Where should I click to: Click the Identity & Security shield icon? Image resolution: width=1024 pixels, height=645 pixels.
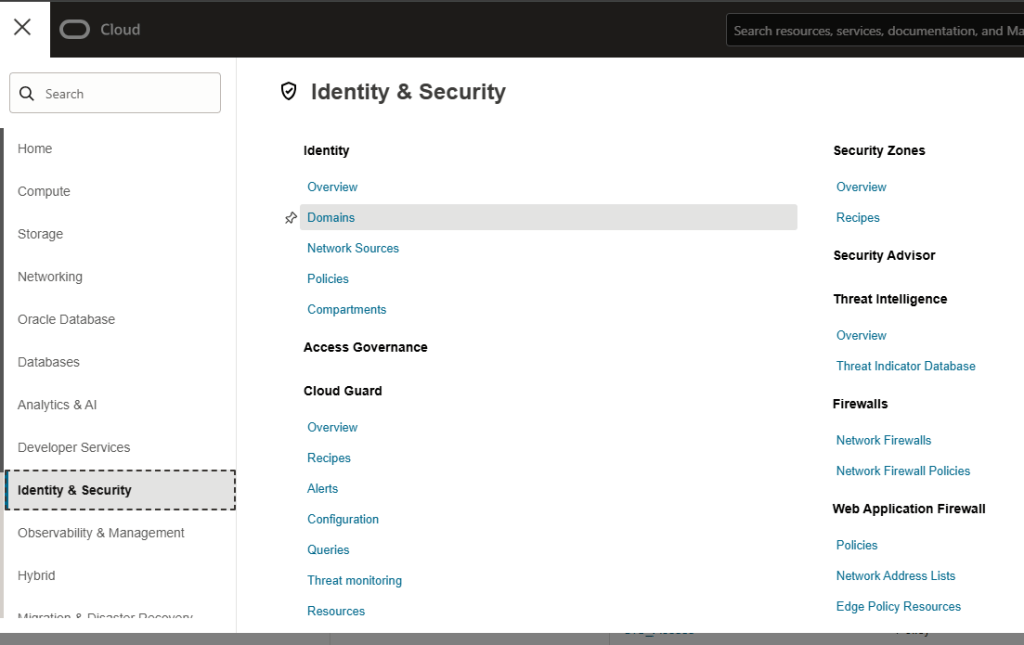[289, 92]
